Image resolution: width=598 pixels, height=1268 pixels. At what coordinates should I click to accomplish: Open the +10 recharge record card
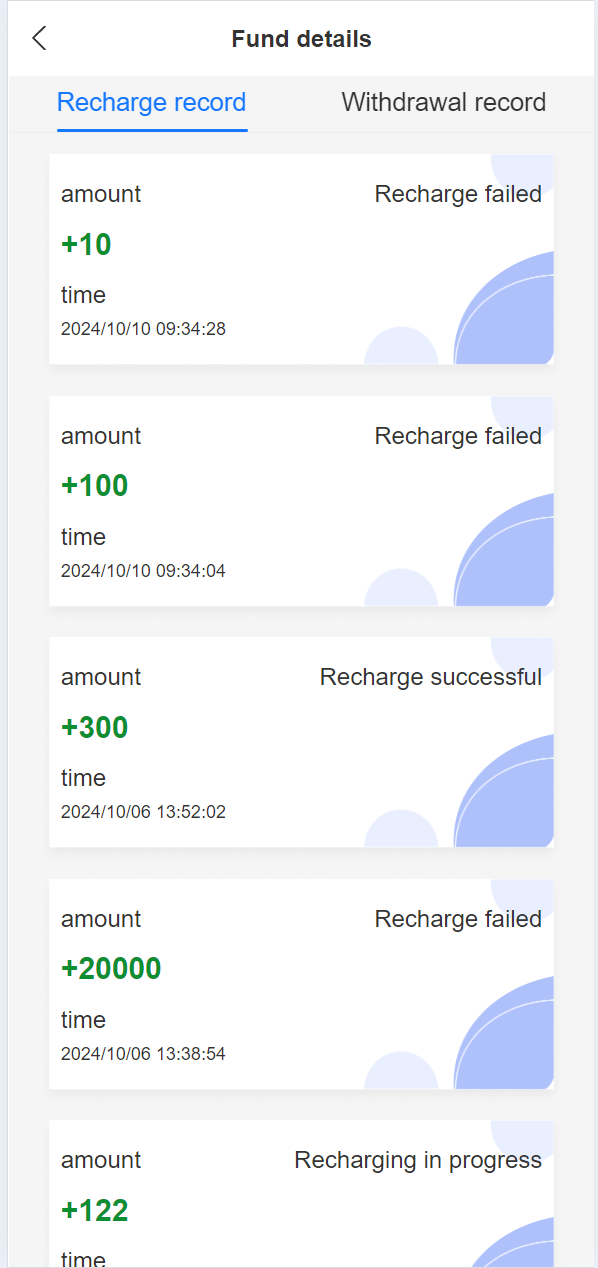[x=301, y=260]
